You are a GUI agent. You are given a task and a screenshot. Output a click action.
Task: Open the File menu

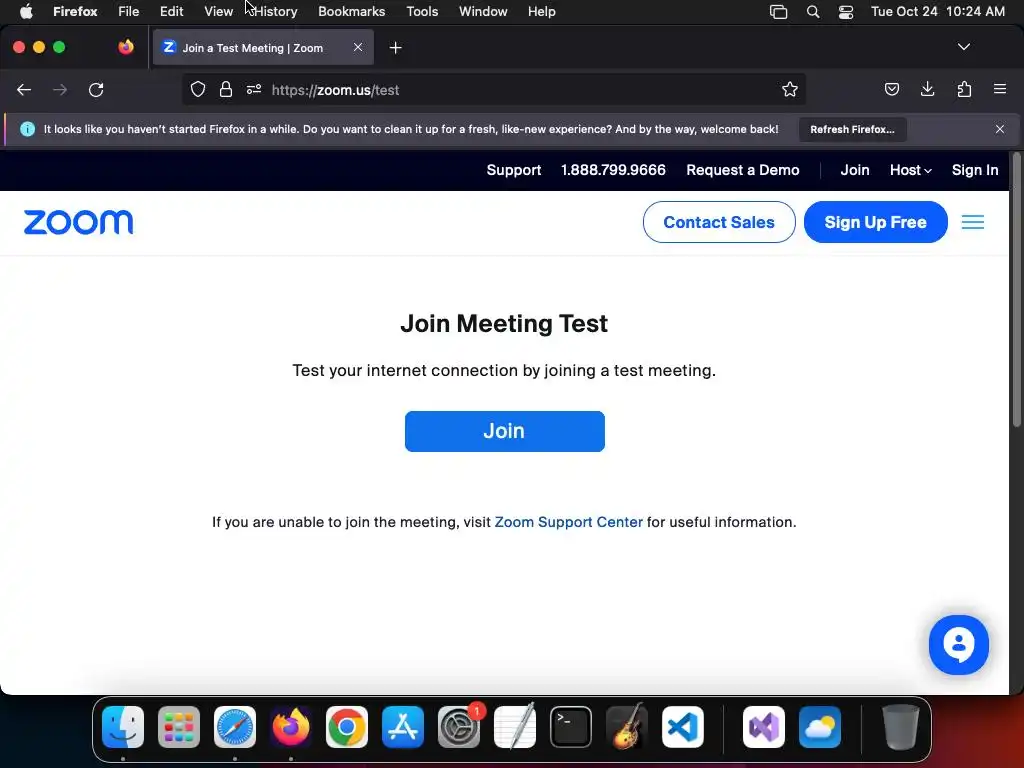click(129, 12)
